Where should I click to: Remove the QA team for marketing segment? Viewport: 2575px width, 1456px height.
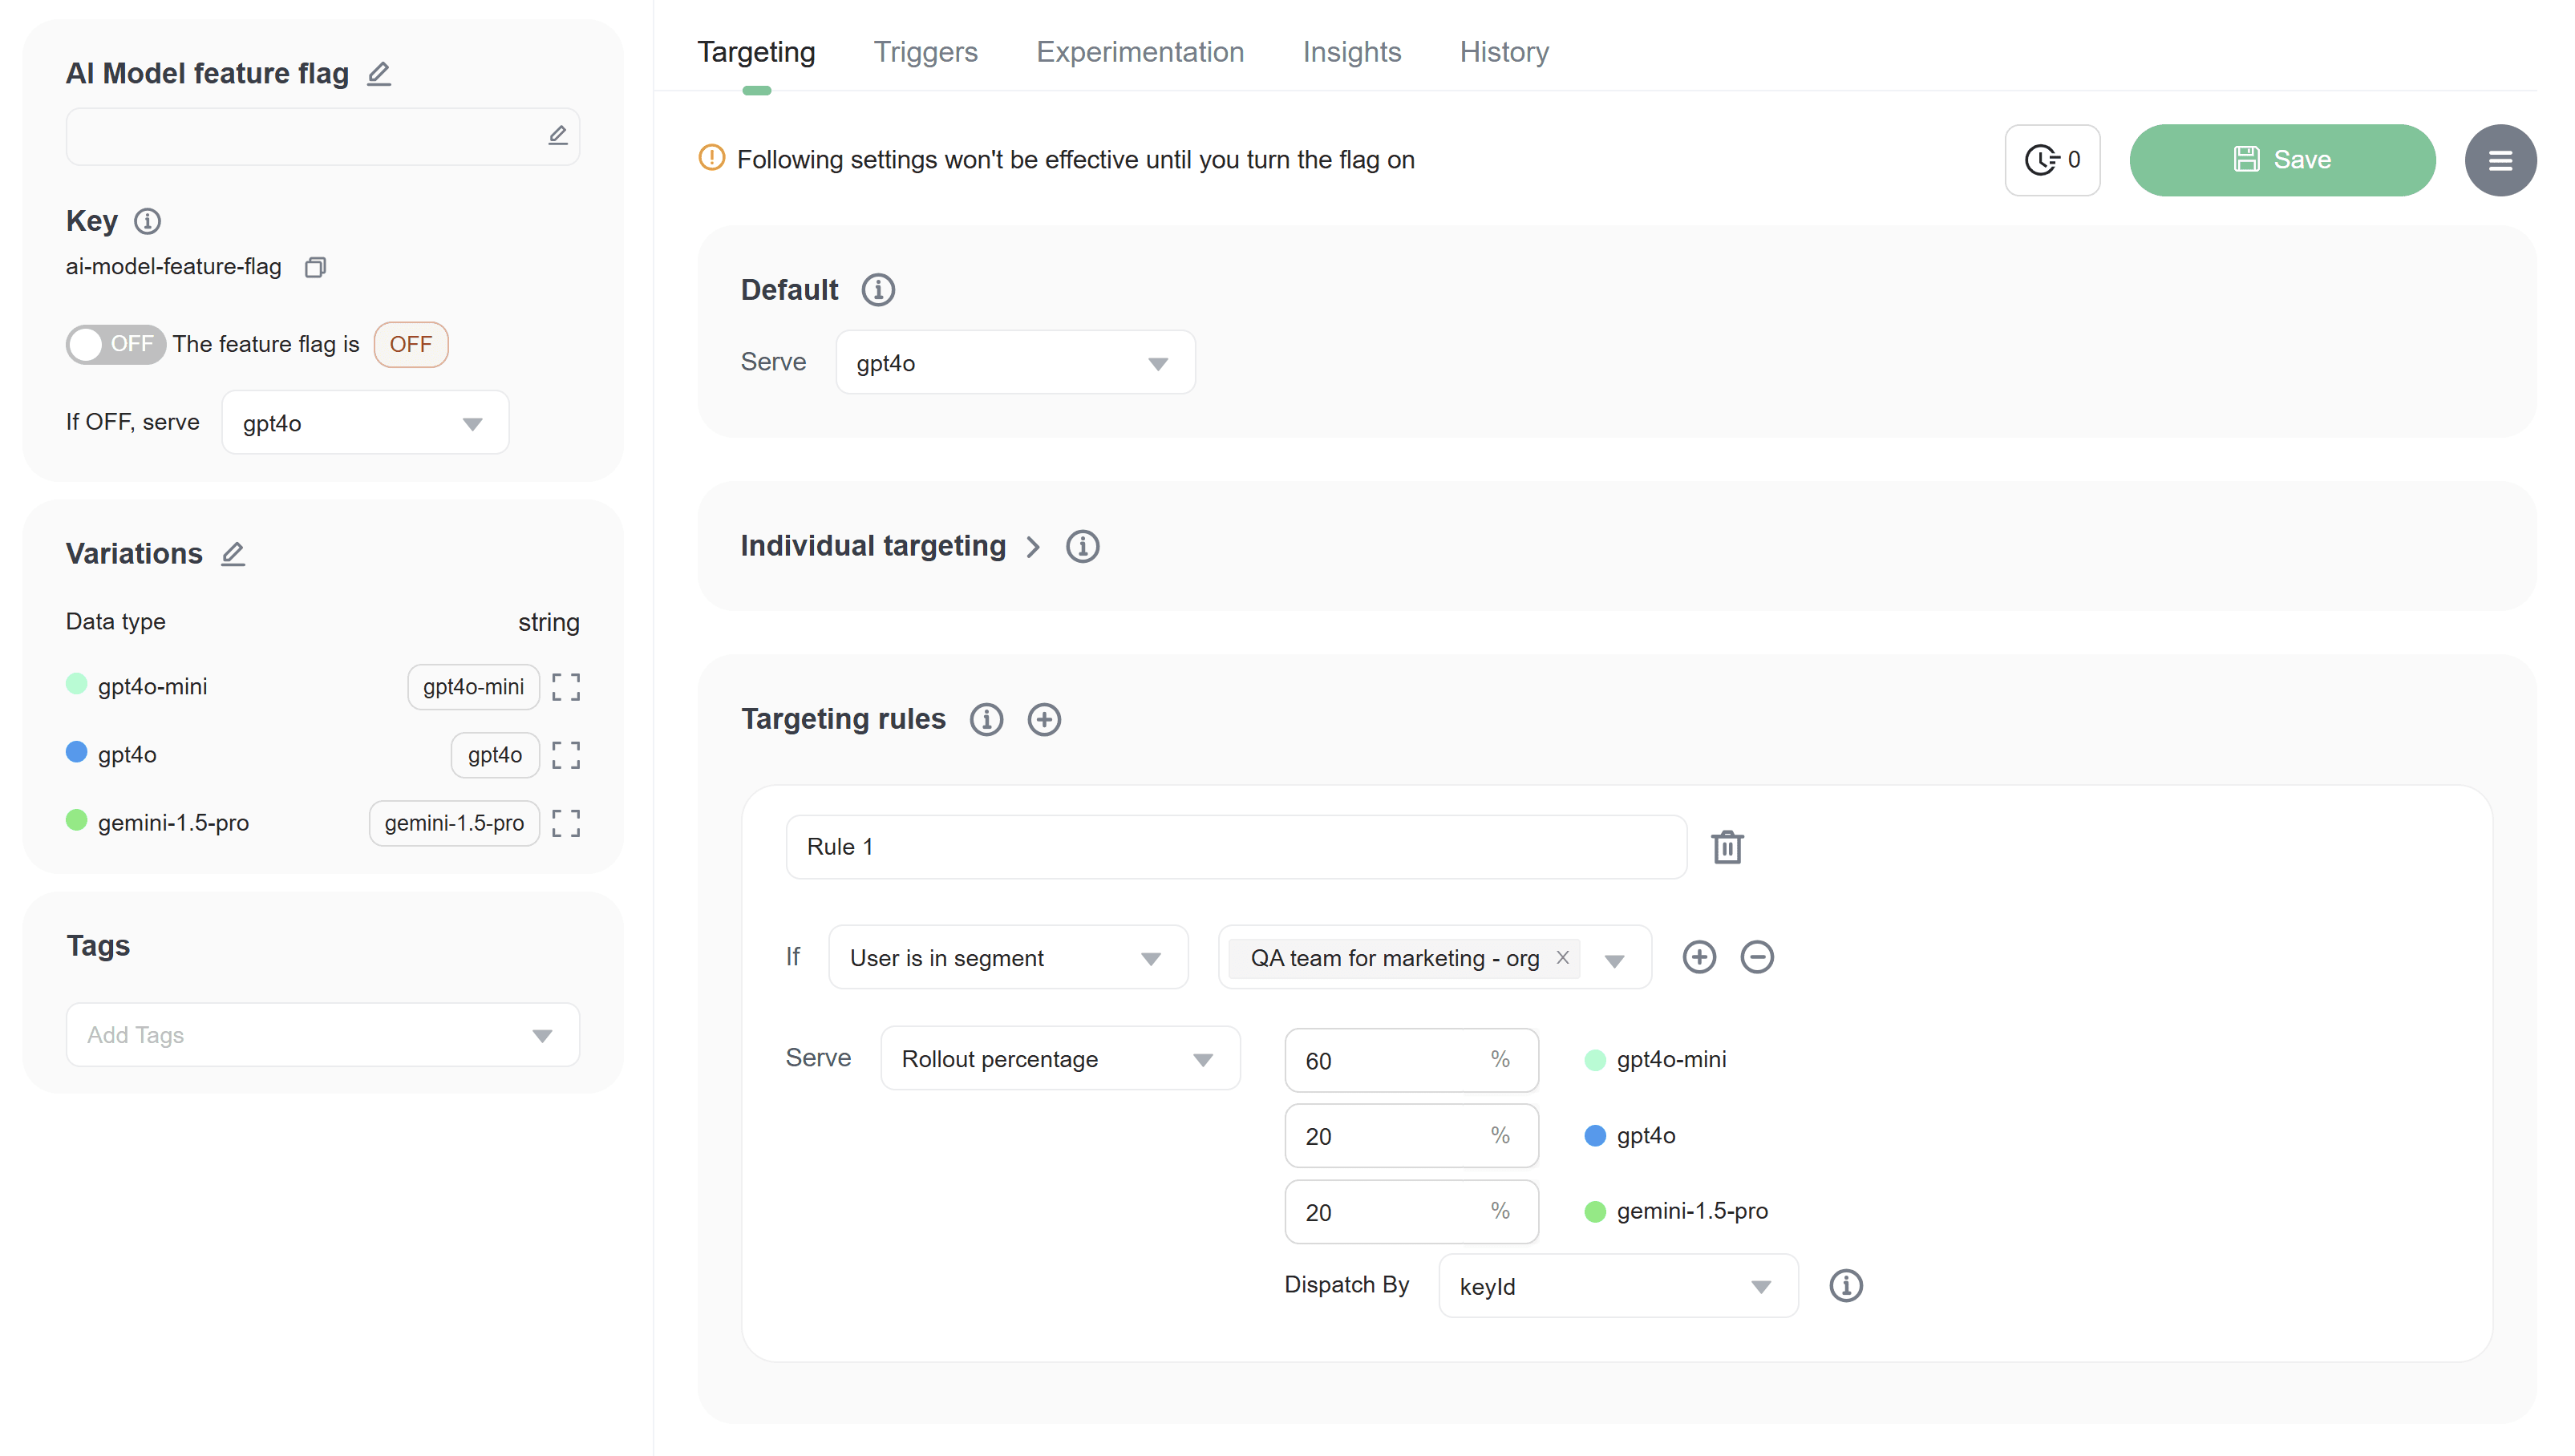1562,957
